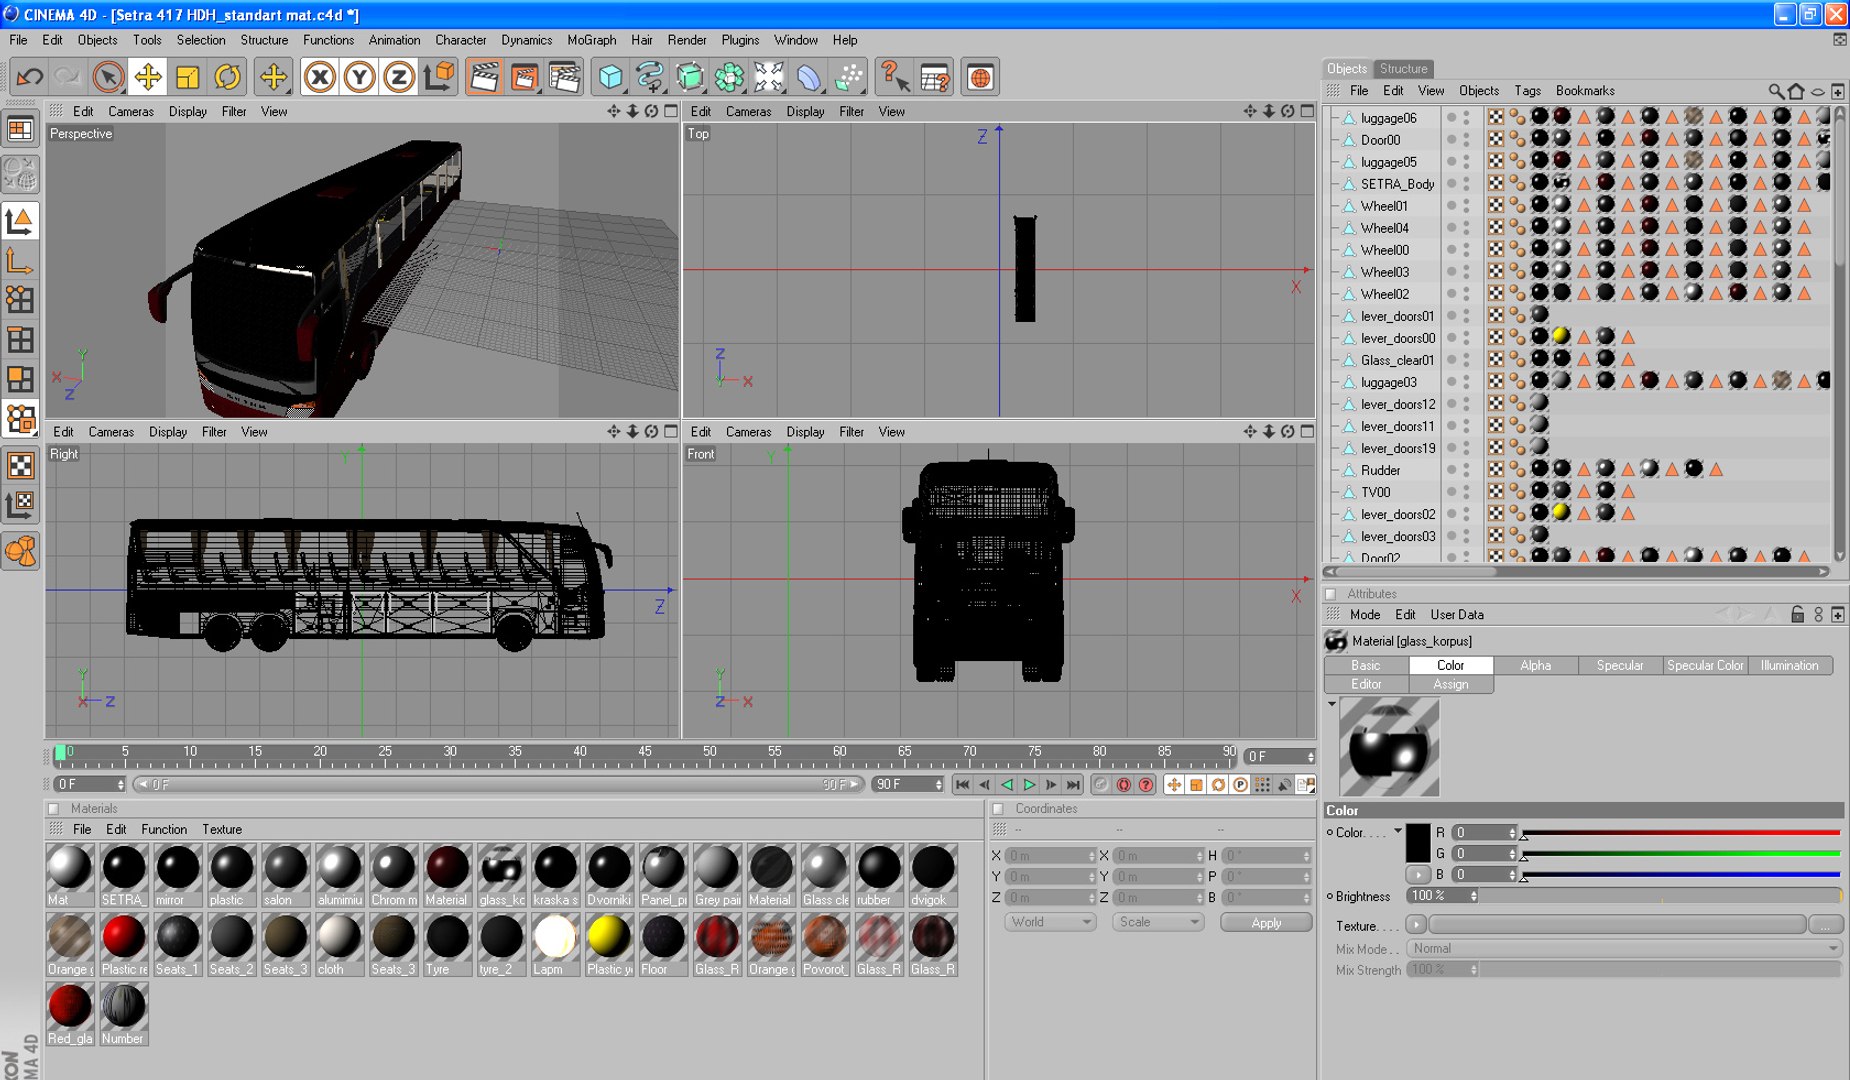Click the Play Forwards button
1850x1080 pixels.
(1028, 785)
